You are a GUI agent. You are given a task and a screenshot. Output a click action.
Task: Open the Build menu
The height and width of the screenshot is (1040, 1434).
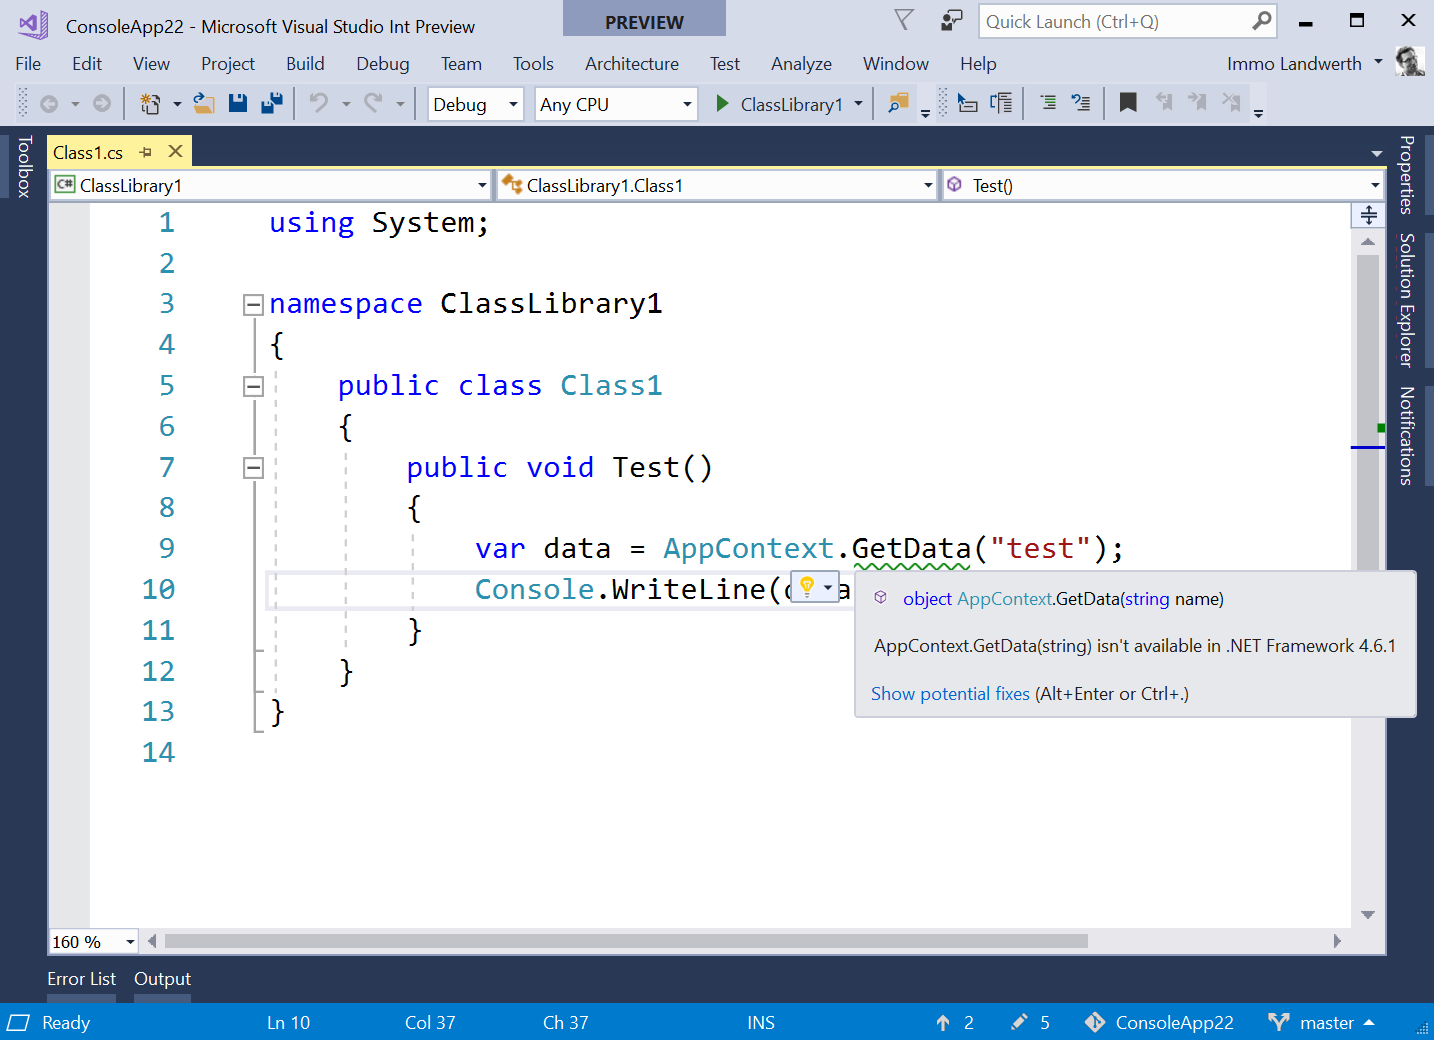305,63
